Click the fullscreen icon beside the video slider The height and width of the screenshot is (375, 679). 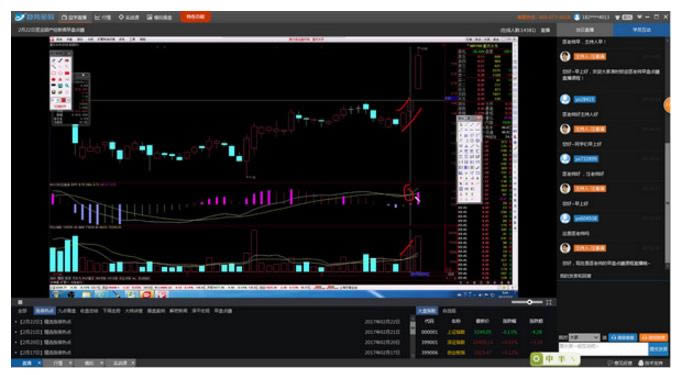(549, 302)
